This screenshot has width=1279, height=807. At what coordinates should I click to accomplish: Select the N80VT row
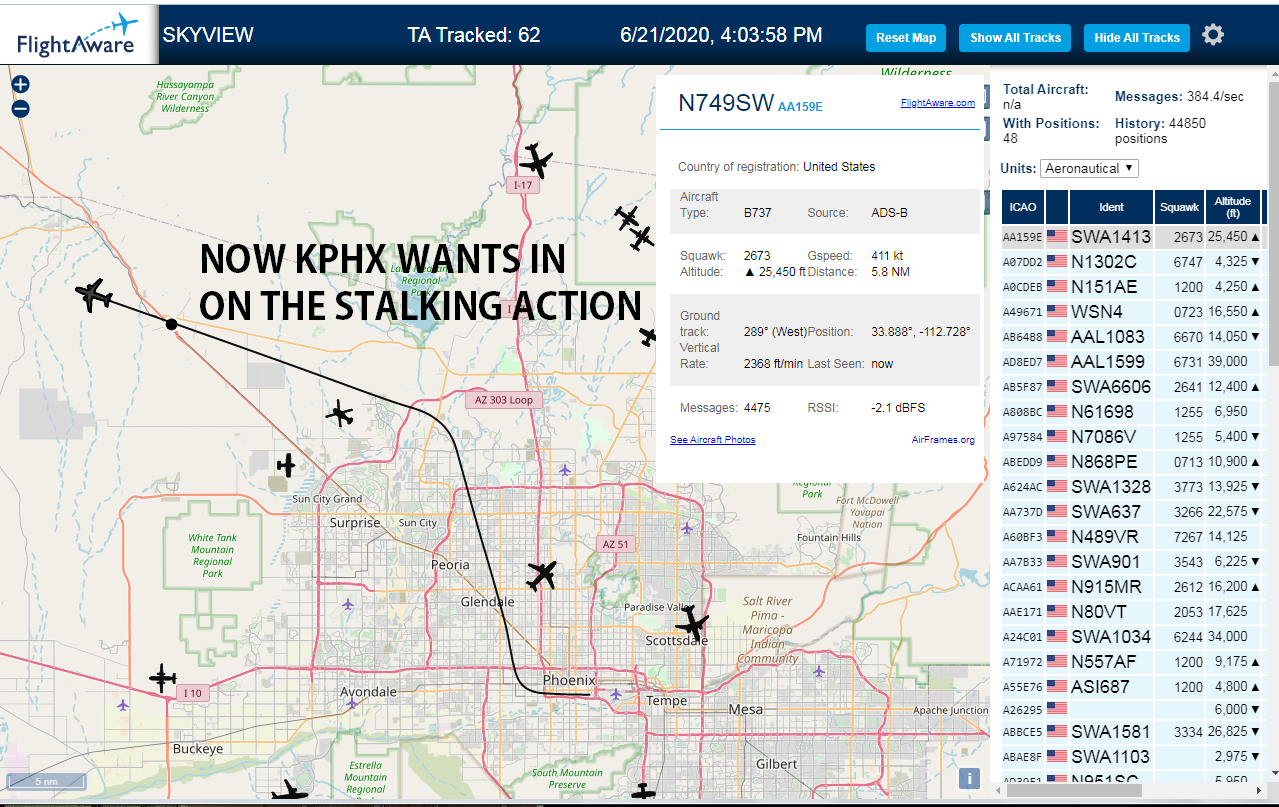(x=1133, y=612)
